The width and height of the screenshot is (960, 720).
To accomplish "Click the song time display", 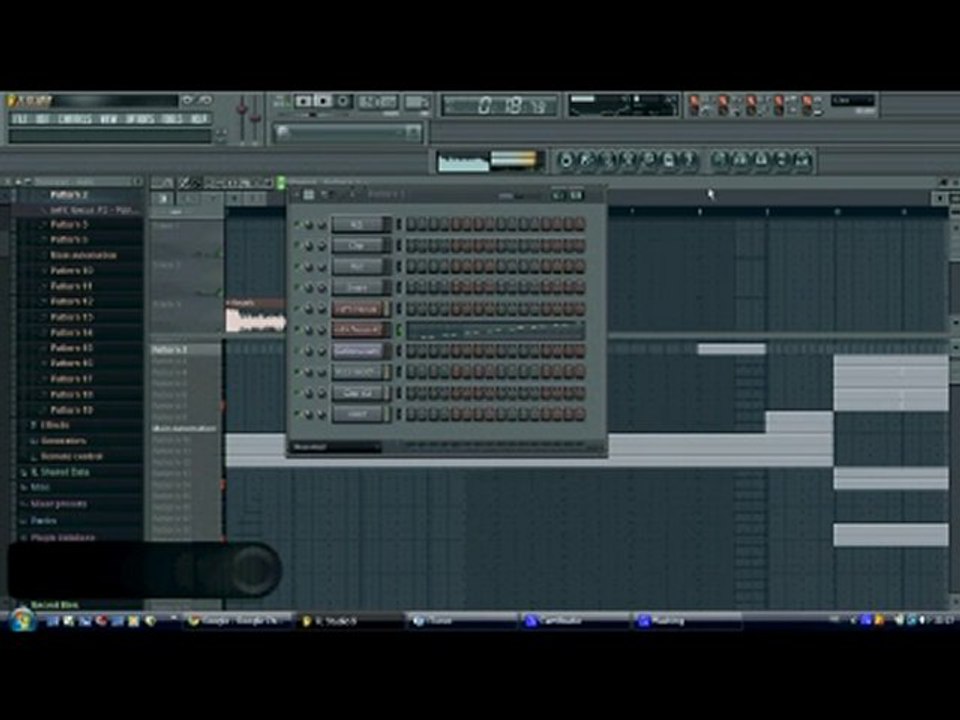I will 500,106.
